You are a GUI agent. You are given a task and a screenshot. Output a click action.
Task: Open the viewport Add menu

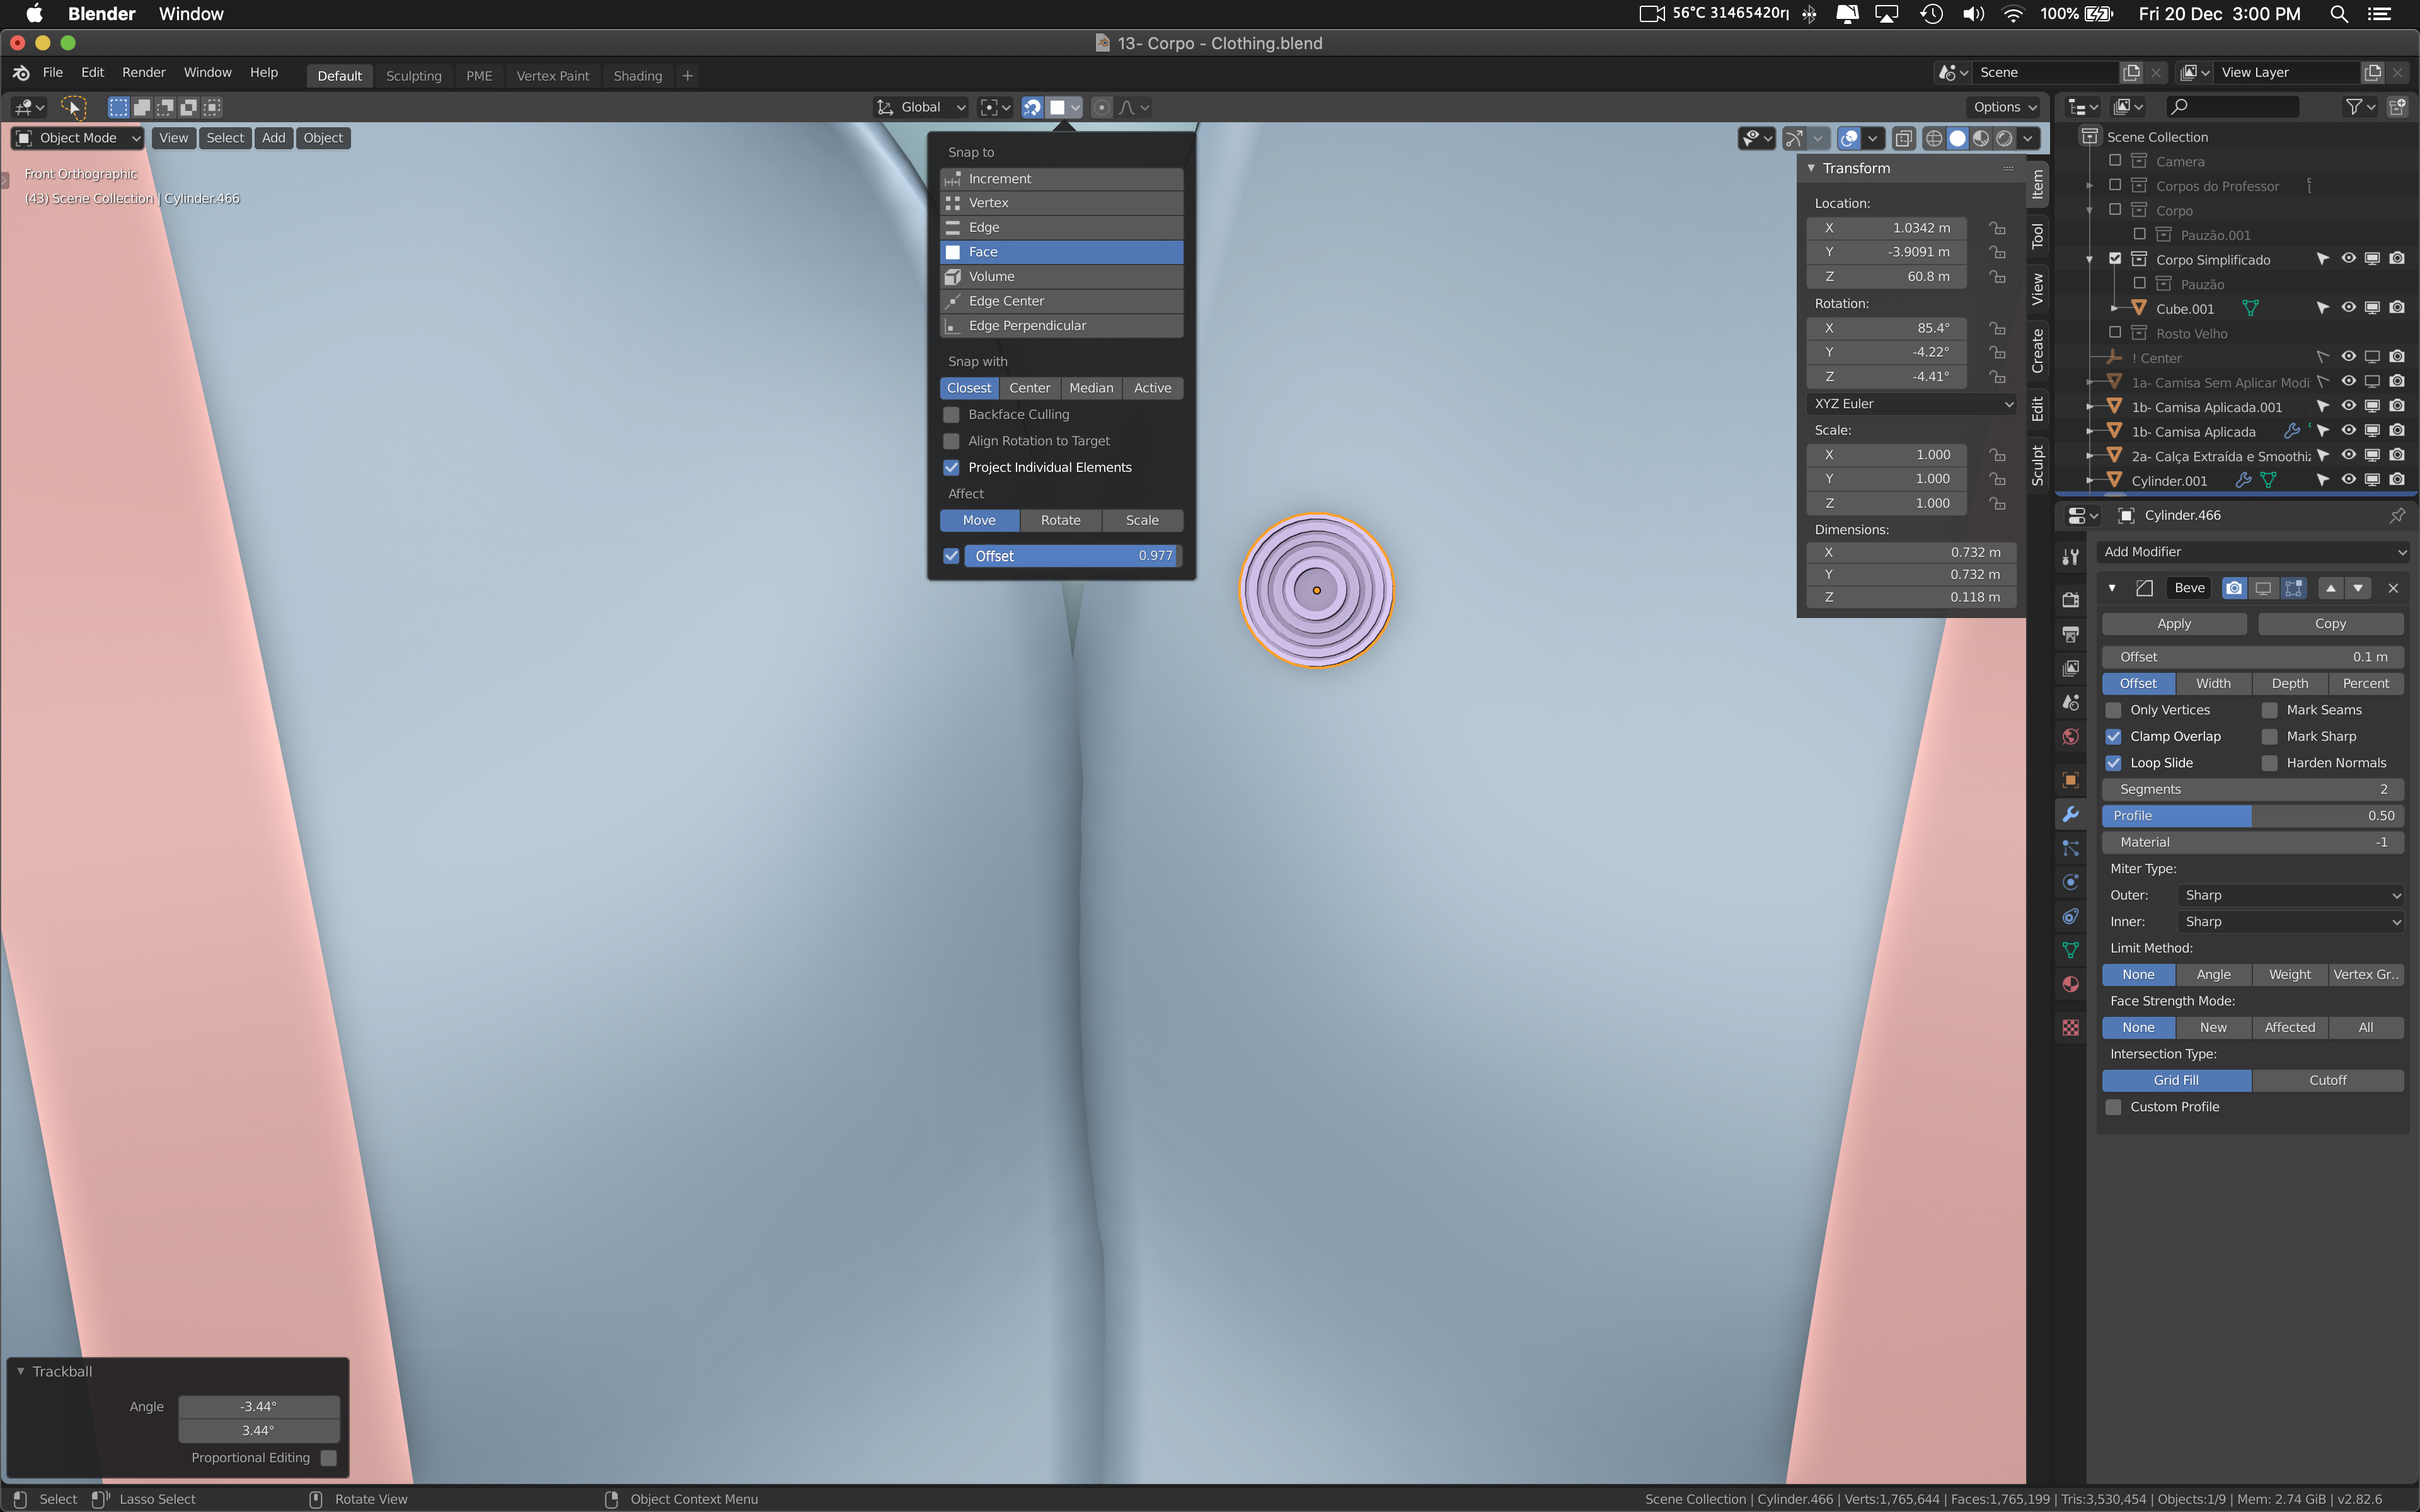pos(273,138)
